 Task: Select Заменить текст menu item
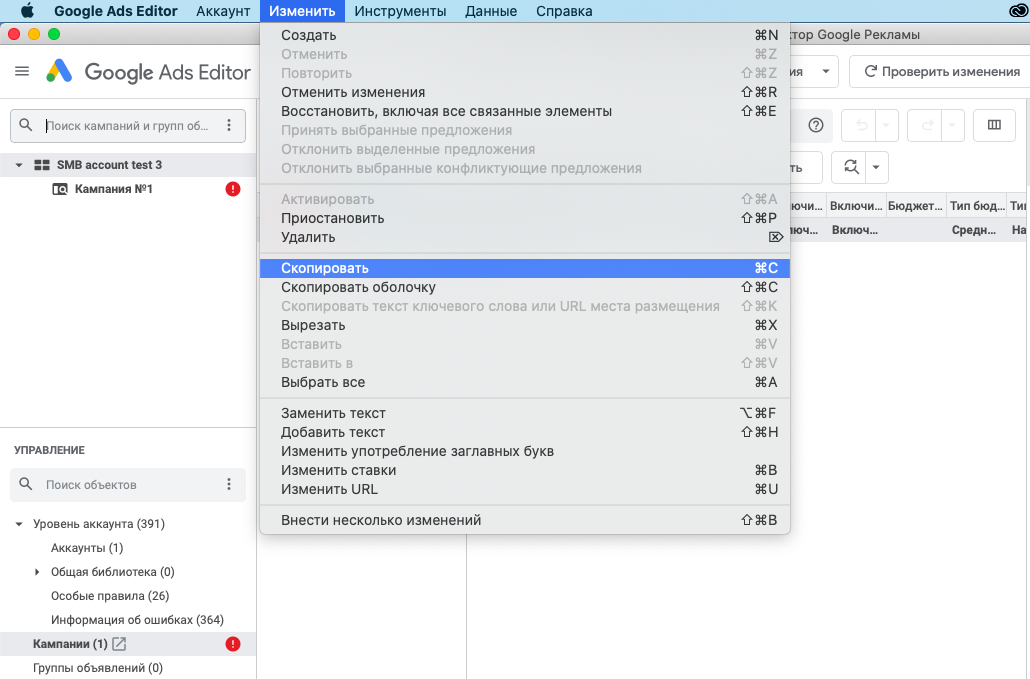(x=525, y=413)
